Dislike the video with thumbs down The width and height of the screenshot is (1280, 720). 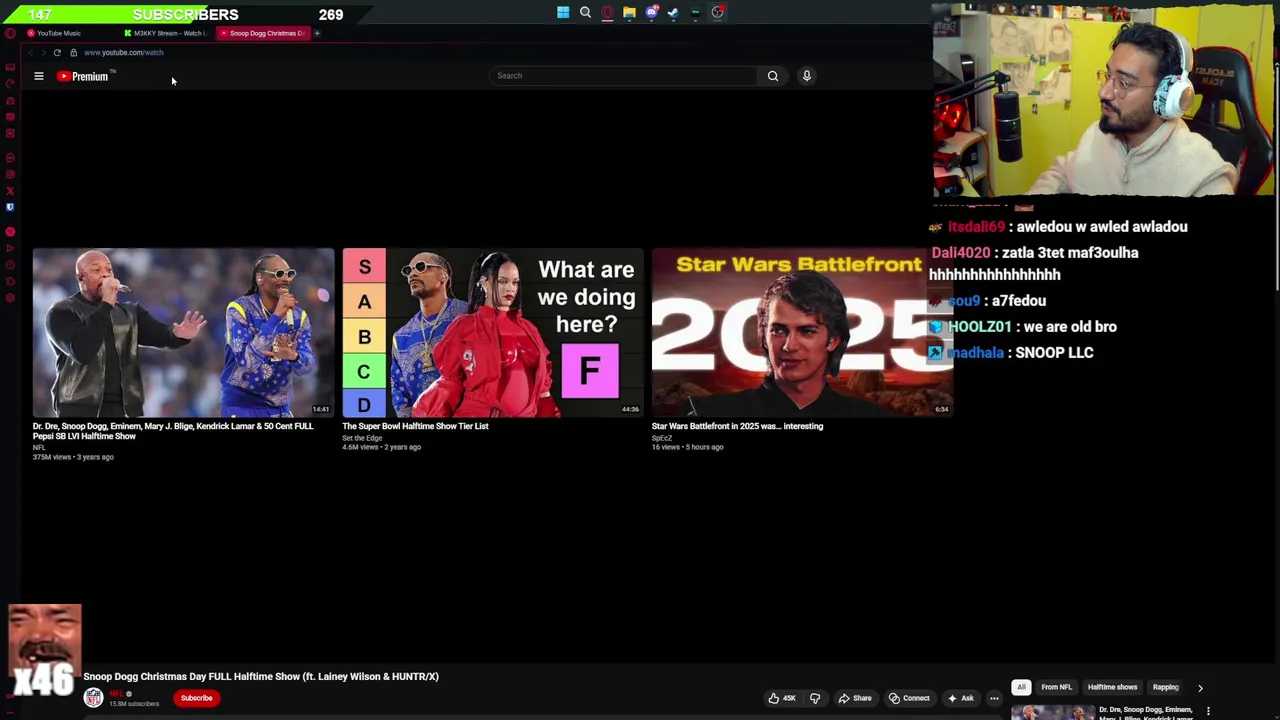coord(815,698)
